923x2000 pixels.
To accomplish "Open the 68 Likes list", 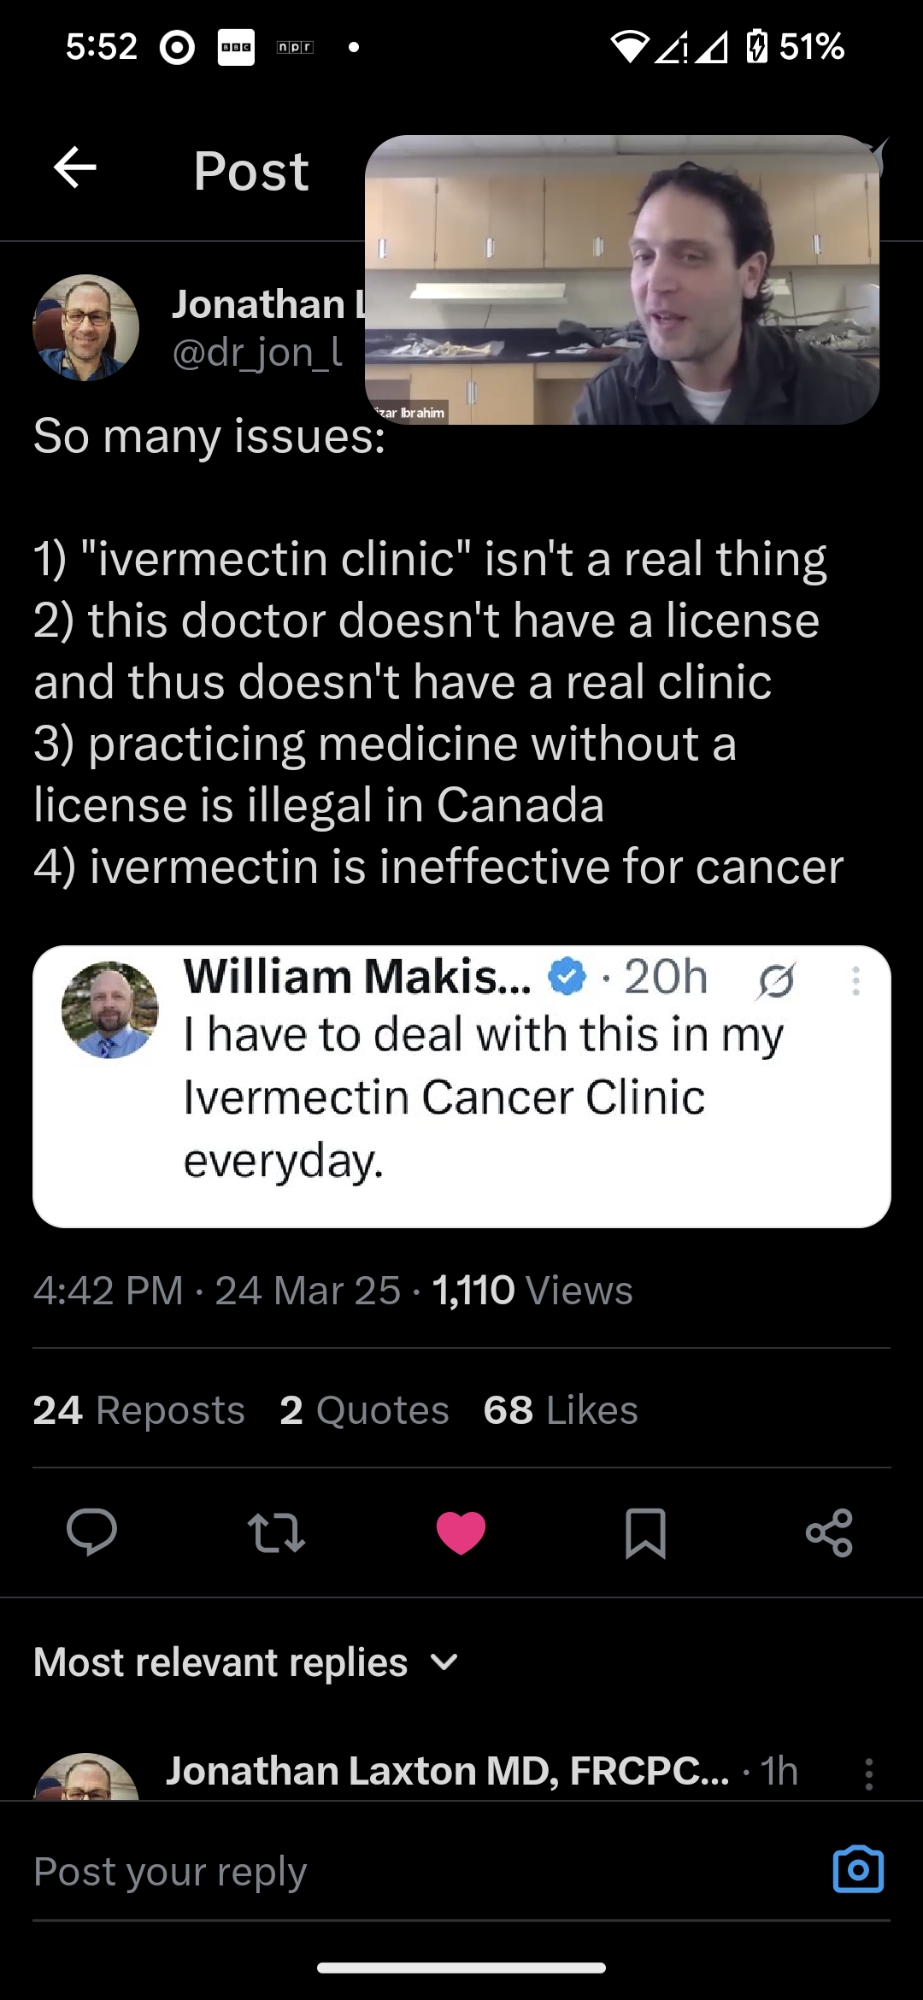I will point(560,1410).
